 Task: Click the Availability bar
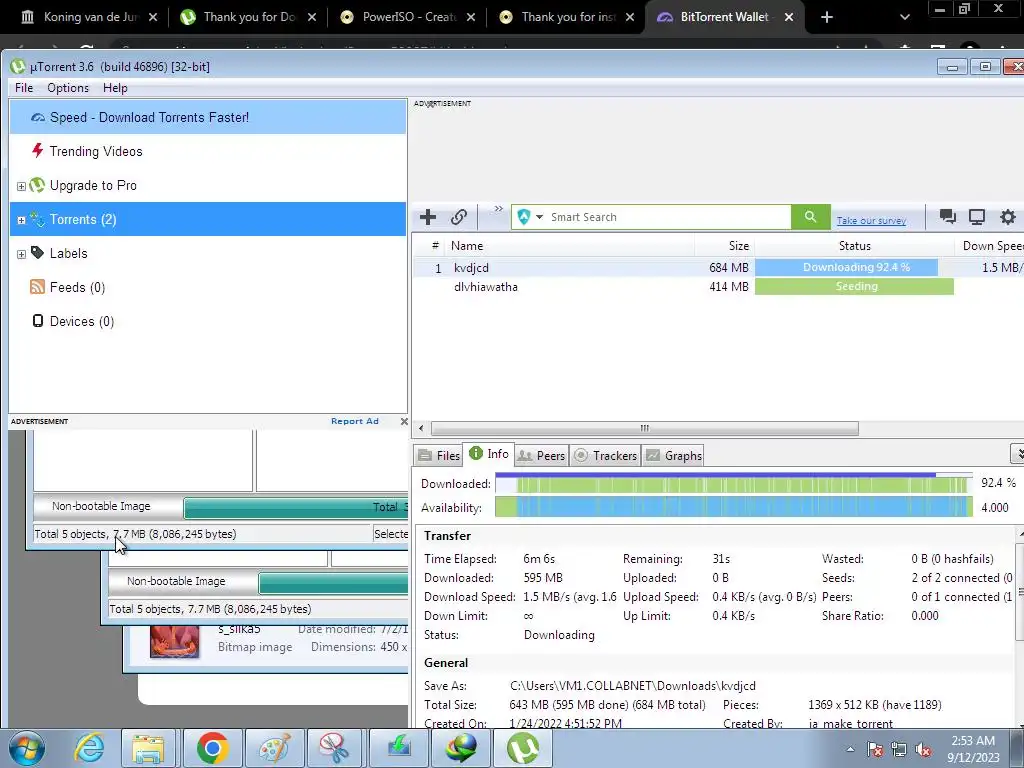pos(734,507)
